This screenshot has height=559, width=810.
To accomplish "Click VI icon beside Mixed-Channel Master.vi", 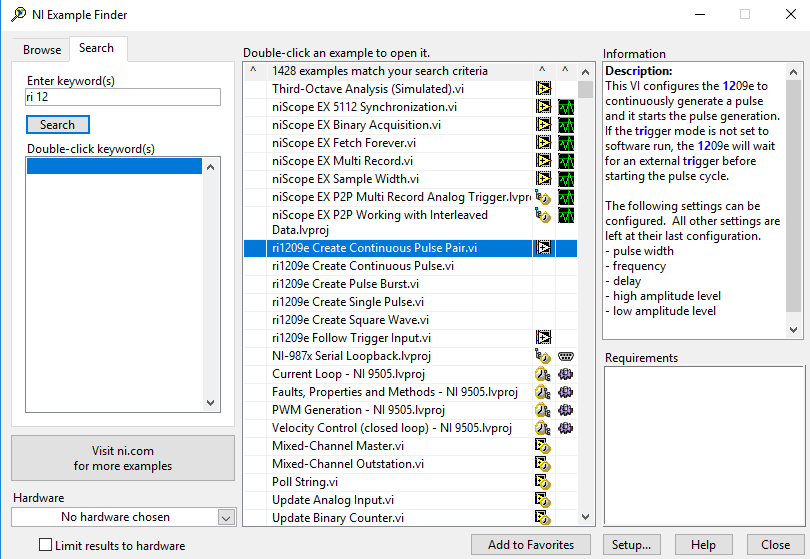I will [543, 446].
